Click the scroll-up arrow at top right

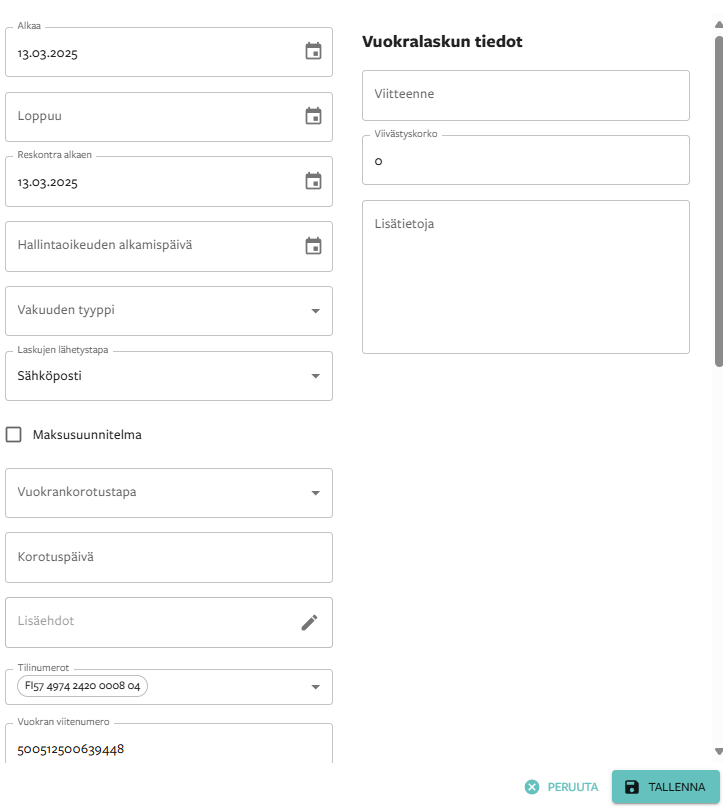click(x=718, y=24)
